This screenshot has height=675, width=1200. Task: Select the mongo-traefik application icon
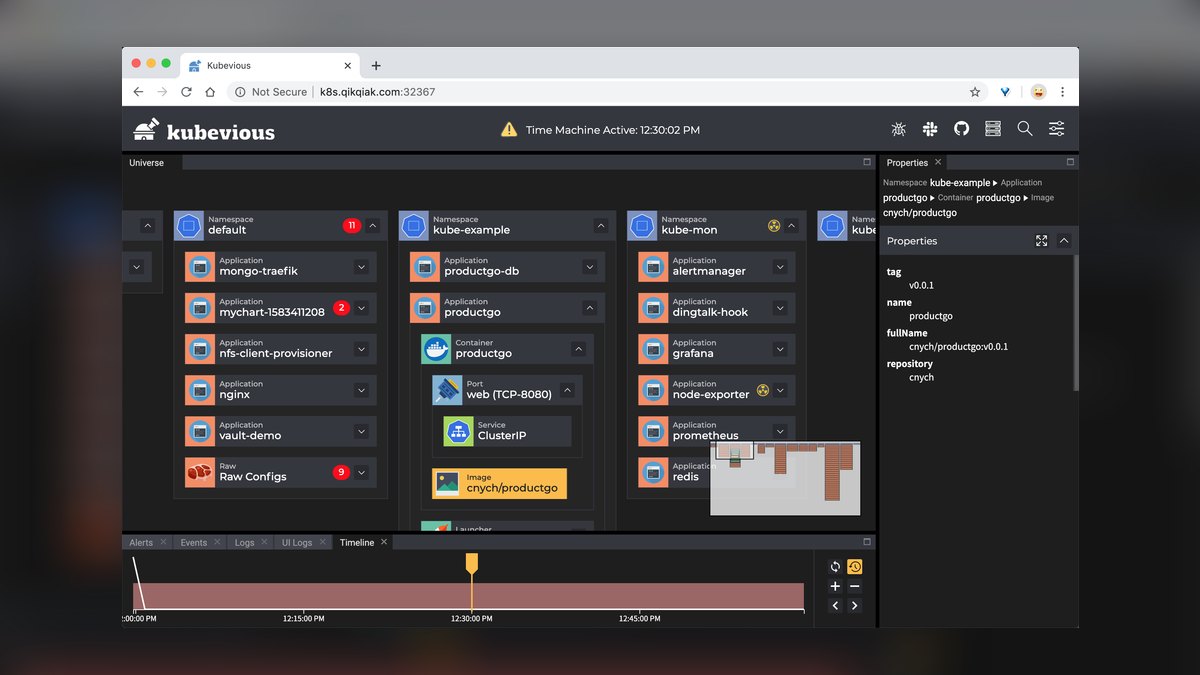[200, 267]
